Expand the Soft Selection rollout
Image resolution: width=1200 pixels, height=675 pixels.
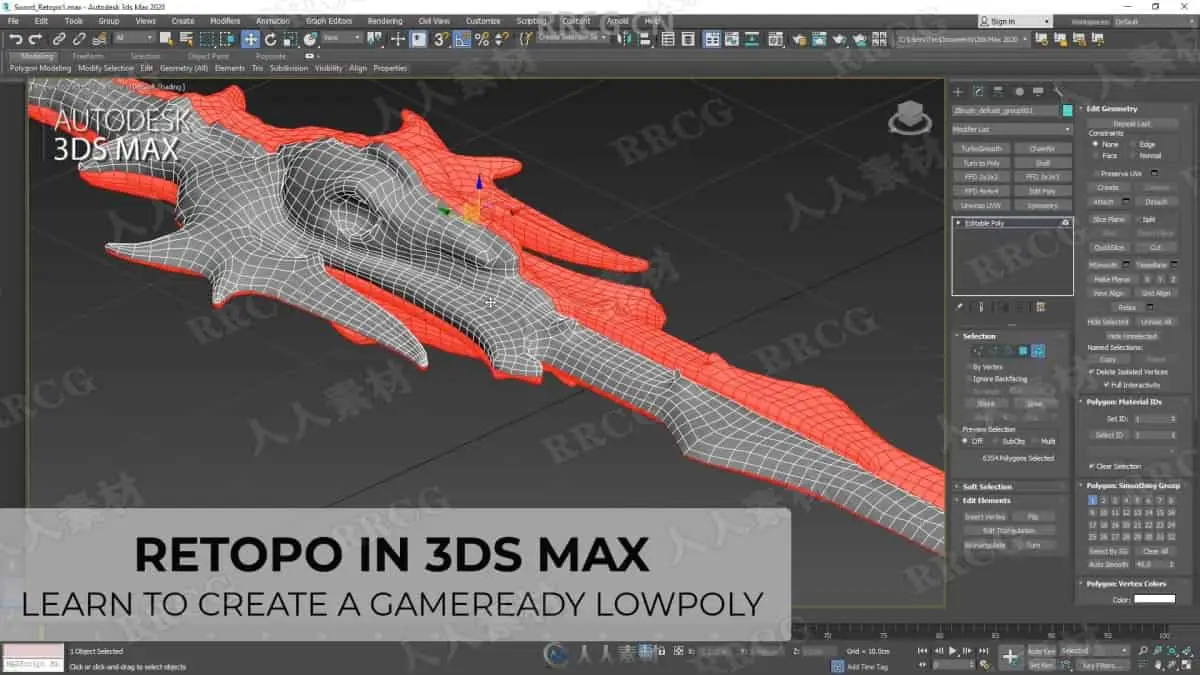(987, 487)
